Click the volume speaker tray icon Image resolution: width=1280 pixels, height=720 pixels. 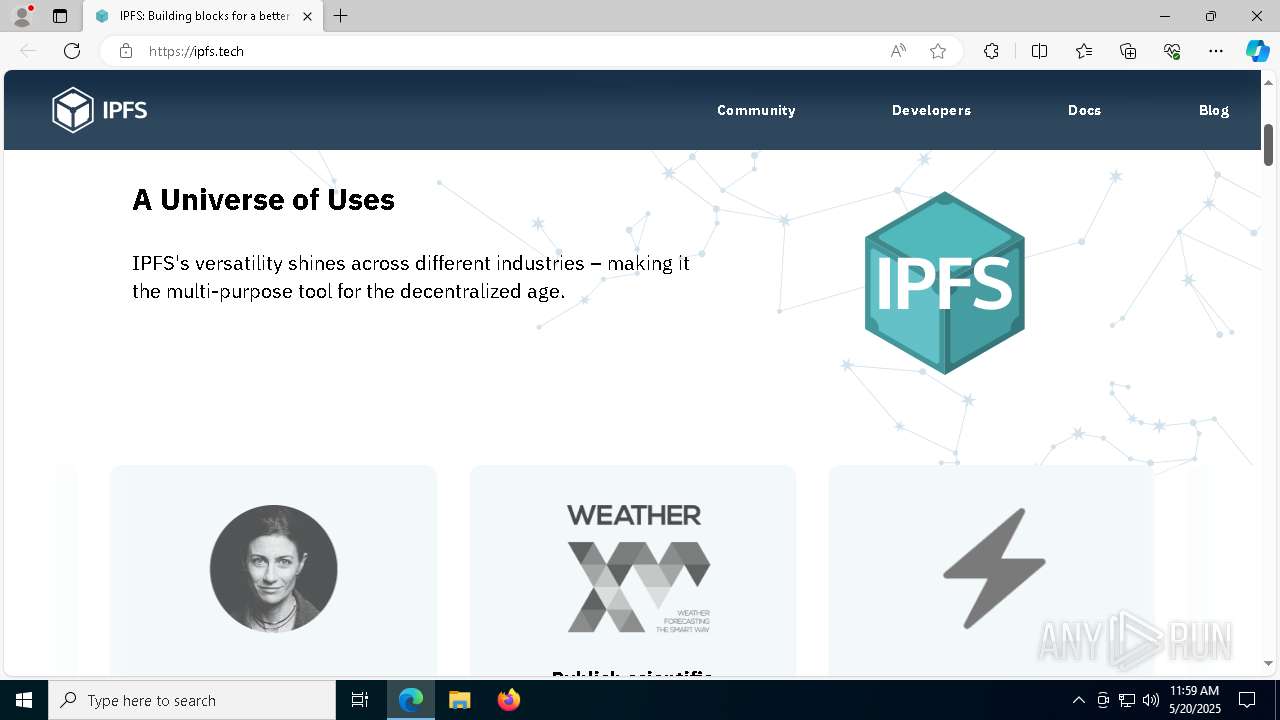[1151, 700]
